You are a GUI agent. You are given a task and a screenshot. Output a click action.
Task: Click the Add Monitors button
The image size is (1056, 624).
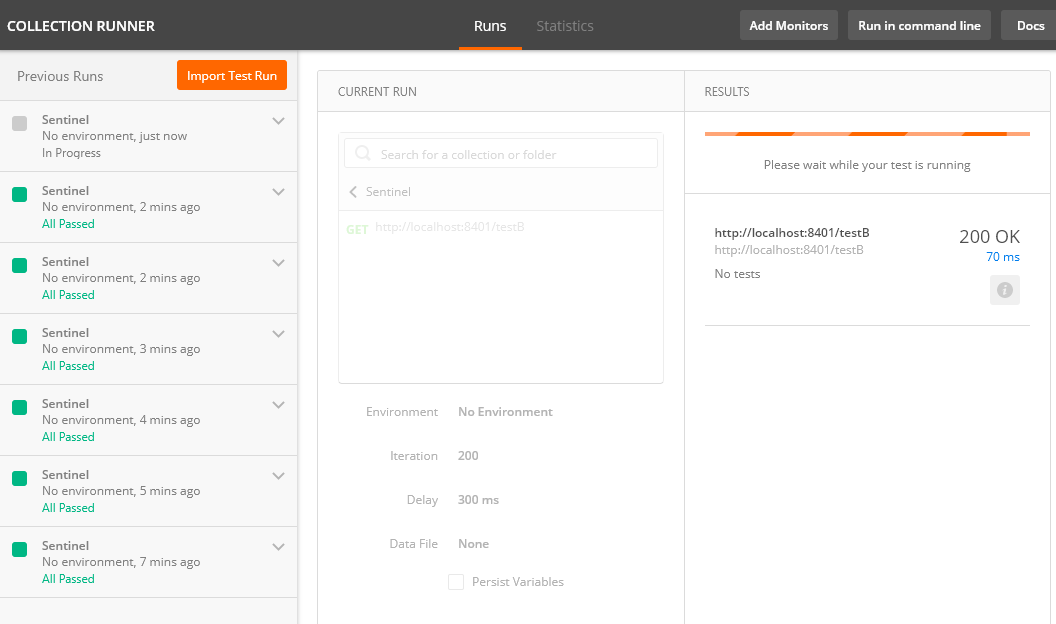[x=789, y=26]
